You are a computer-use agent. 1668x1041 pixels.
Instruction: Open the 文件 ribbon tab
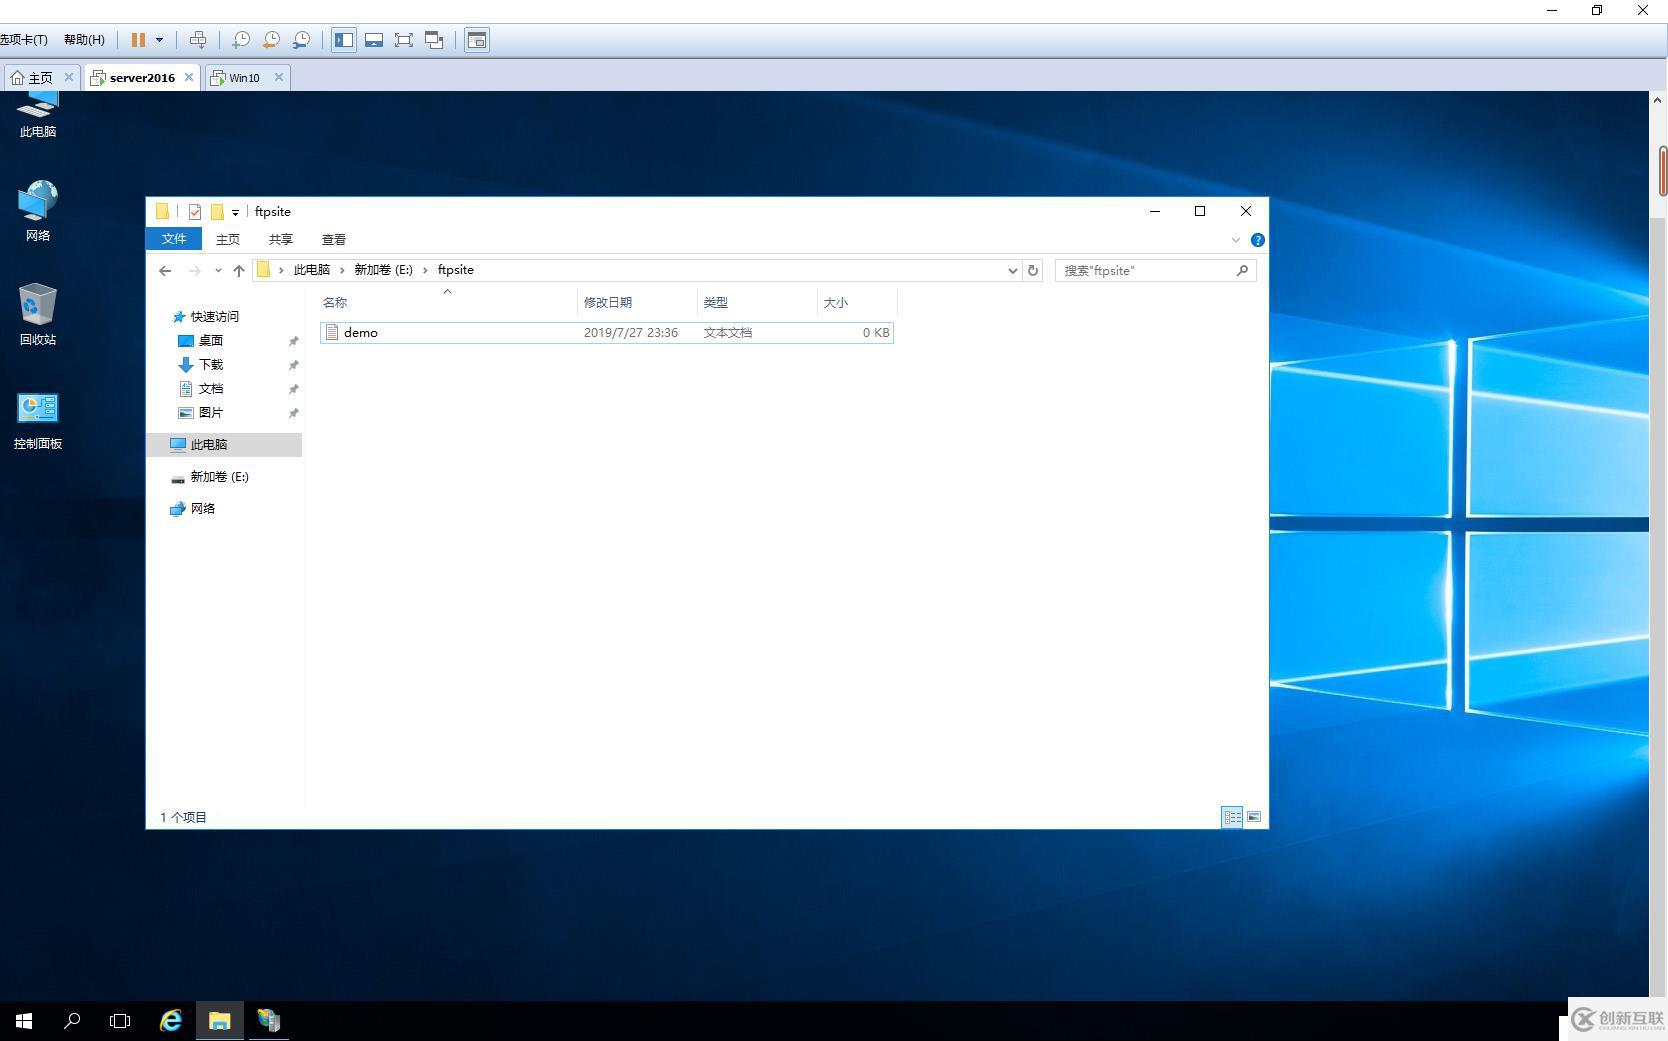pos(174,239)
